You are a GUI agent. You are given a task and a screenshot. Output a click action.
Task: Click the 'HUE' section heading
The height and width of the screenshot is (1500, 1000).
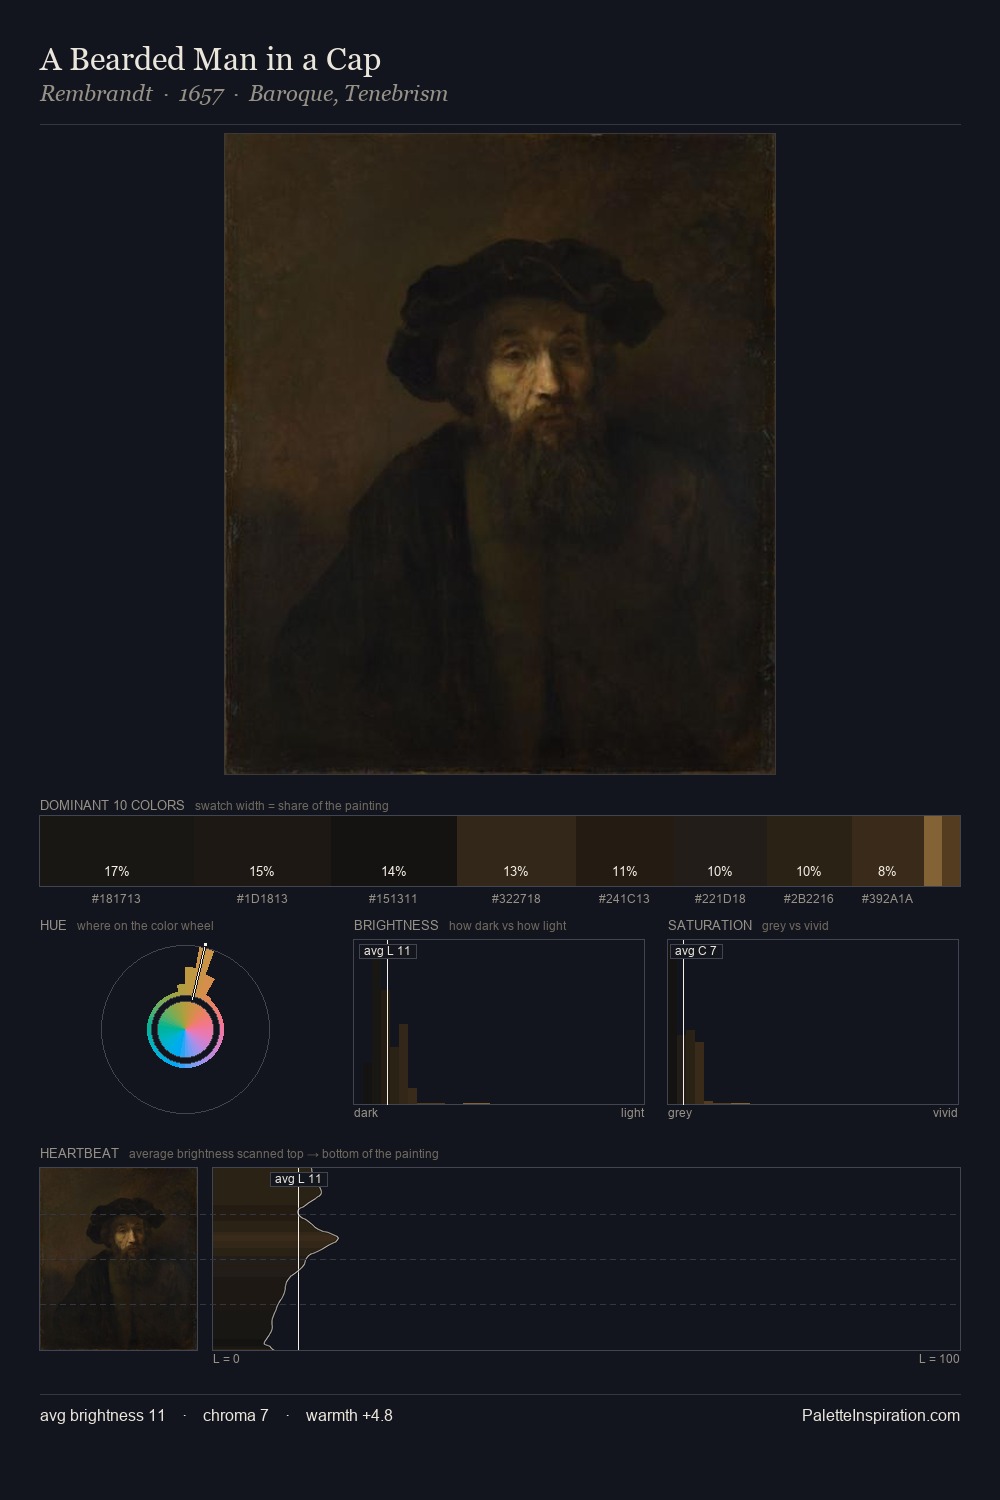coord(53,925)
